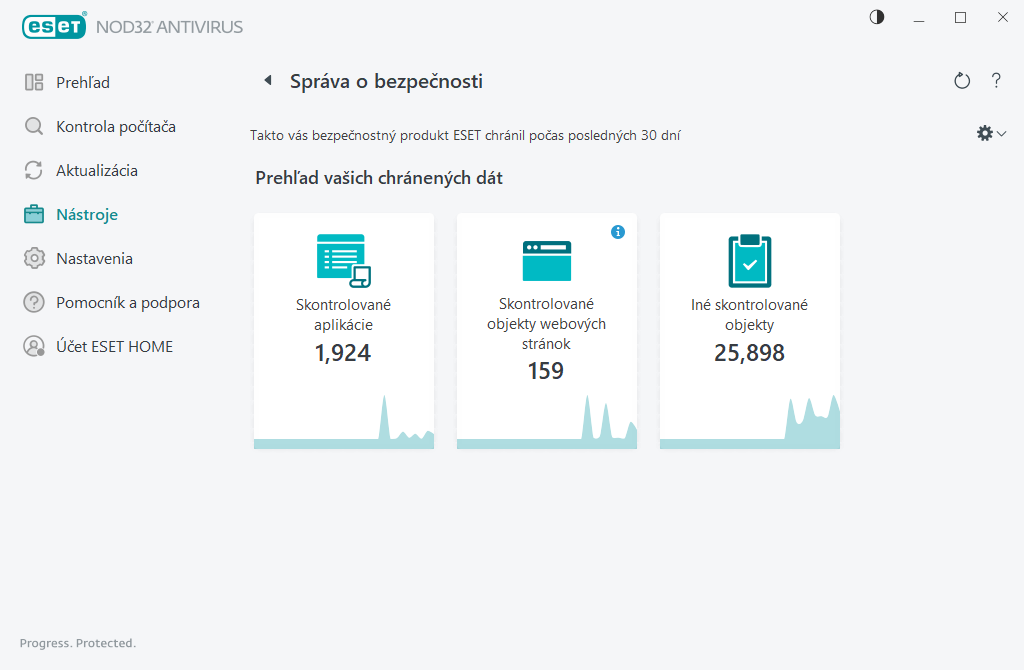Click the ESET logo in title bar

pyautogui.click(x=54, y=26)
